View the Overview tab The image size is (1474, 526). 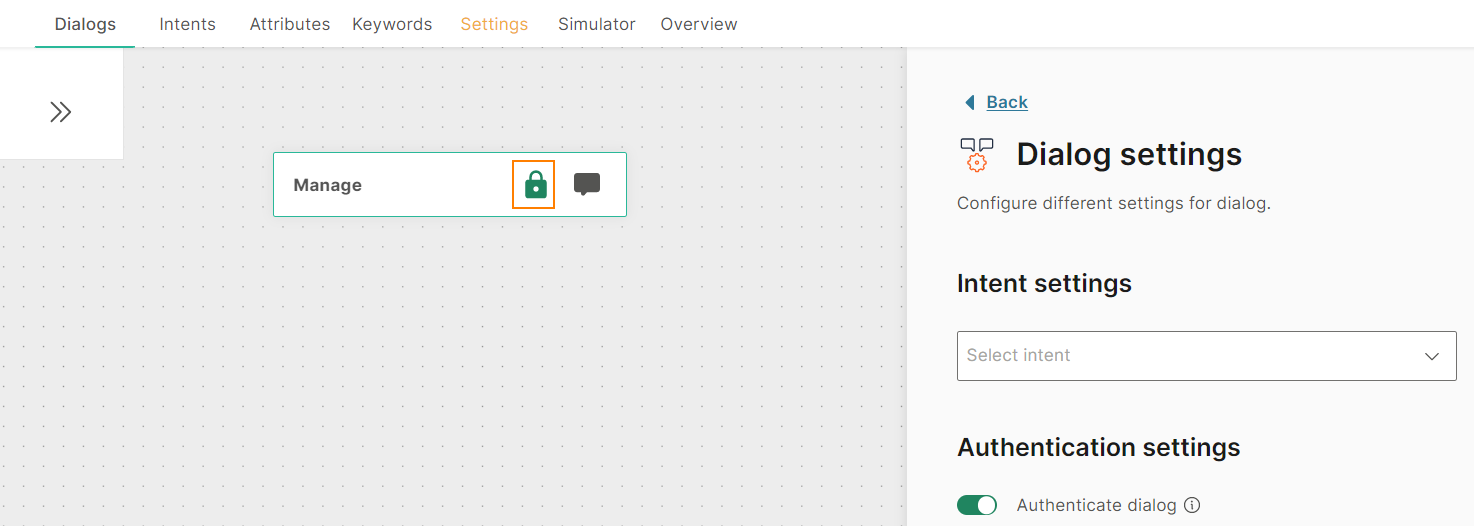coord(699,24)
